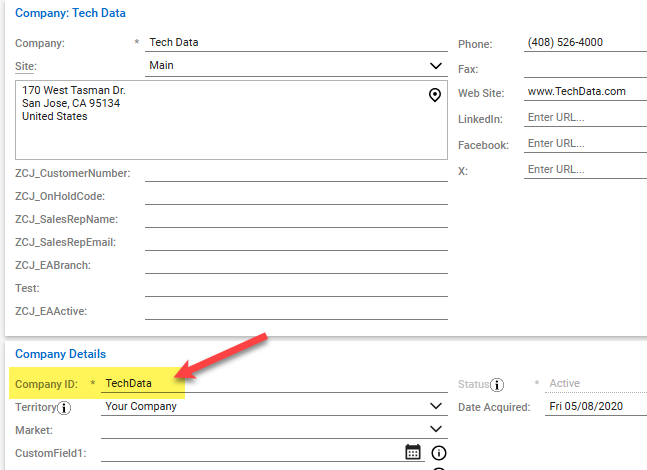Click the Phone number field
The height and width of the screenshot is (470, 647).
pos(585,43)
